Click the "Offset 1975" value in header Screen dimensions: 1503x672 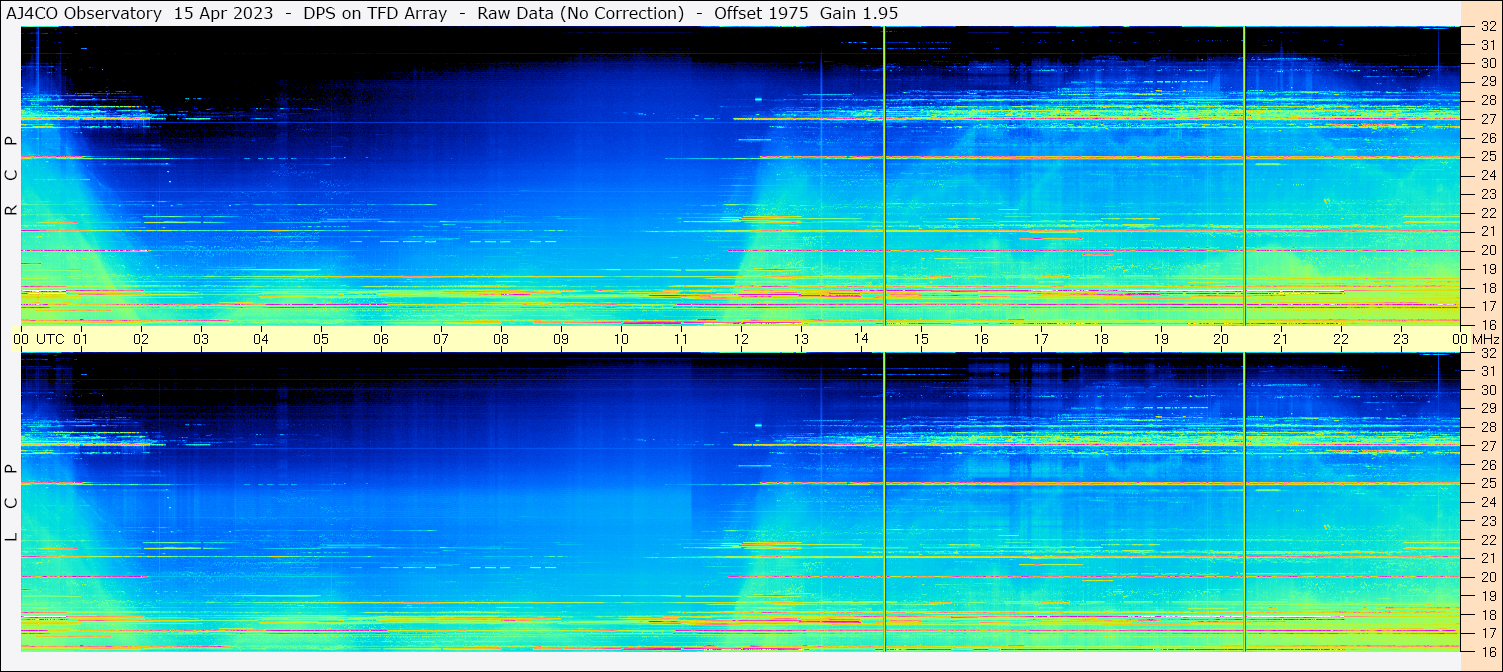pos(761,13)
